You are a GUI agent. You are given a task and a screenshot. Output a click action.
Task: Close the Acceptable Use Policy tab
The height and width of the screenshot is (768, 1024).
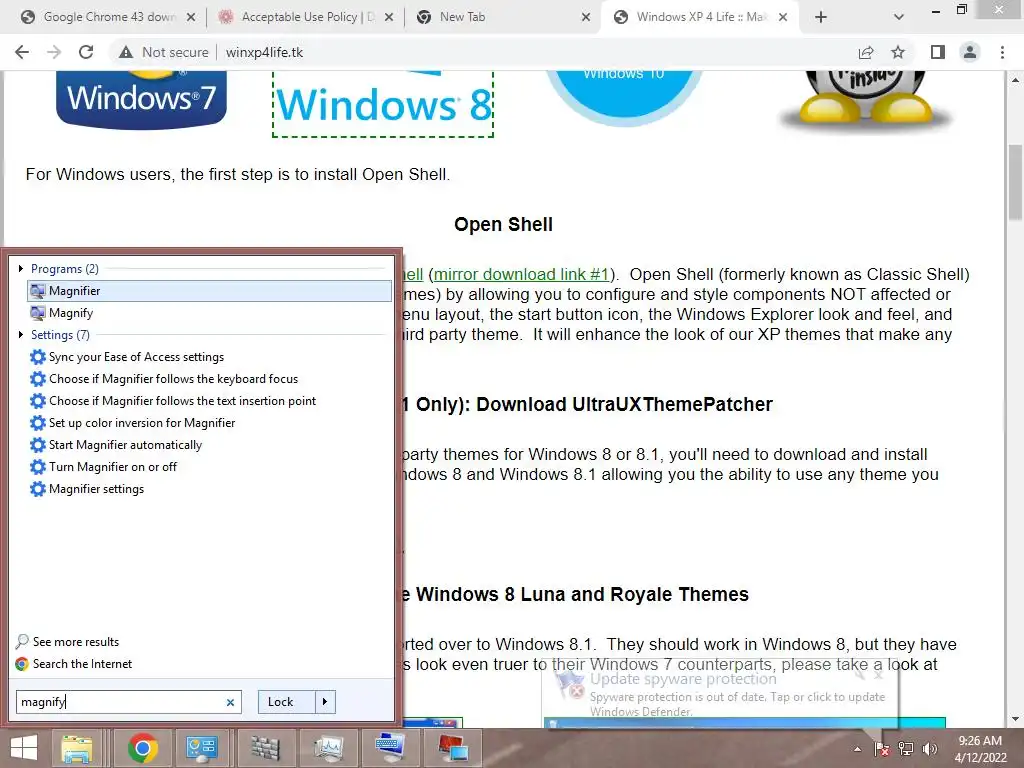pos(389,17)
